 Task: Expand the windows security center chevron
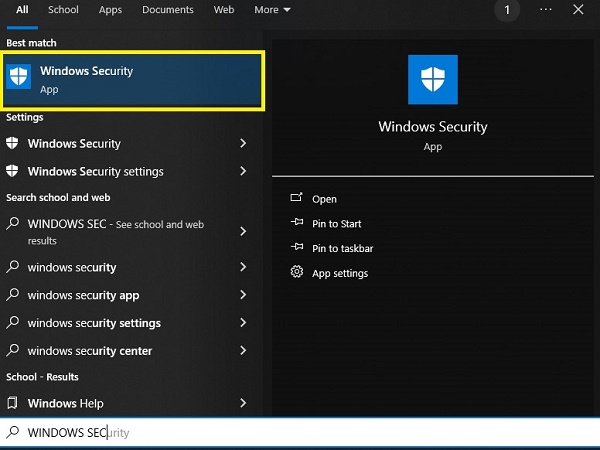point(243,351)
